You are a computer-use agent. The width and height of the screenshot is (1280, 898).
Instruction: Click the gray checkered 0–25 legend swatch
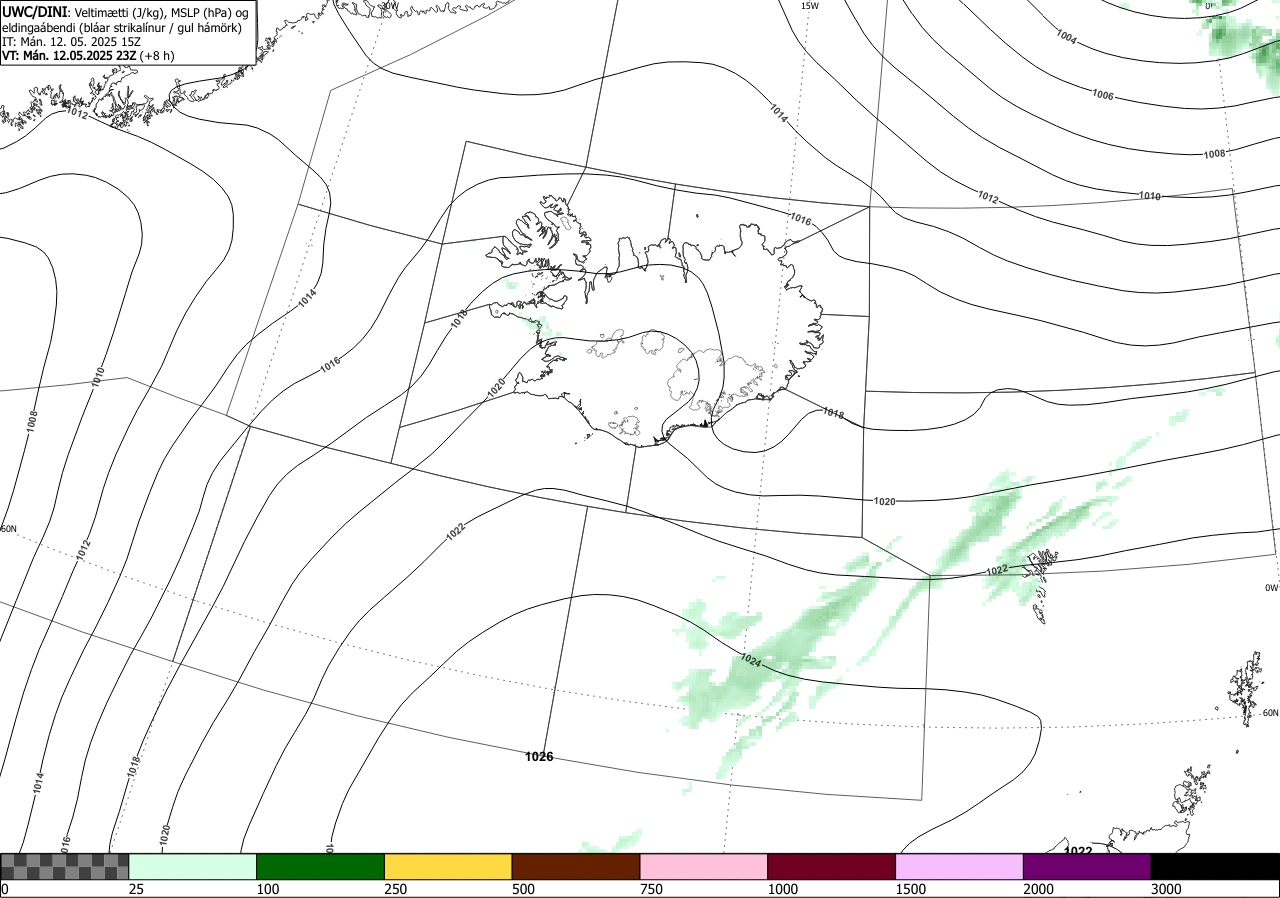point(65,866)
